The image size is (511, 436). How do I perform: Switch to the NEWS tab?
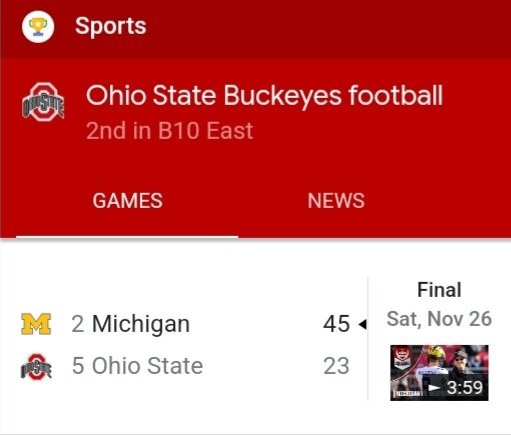[x=336, y=201]
